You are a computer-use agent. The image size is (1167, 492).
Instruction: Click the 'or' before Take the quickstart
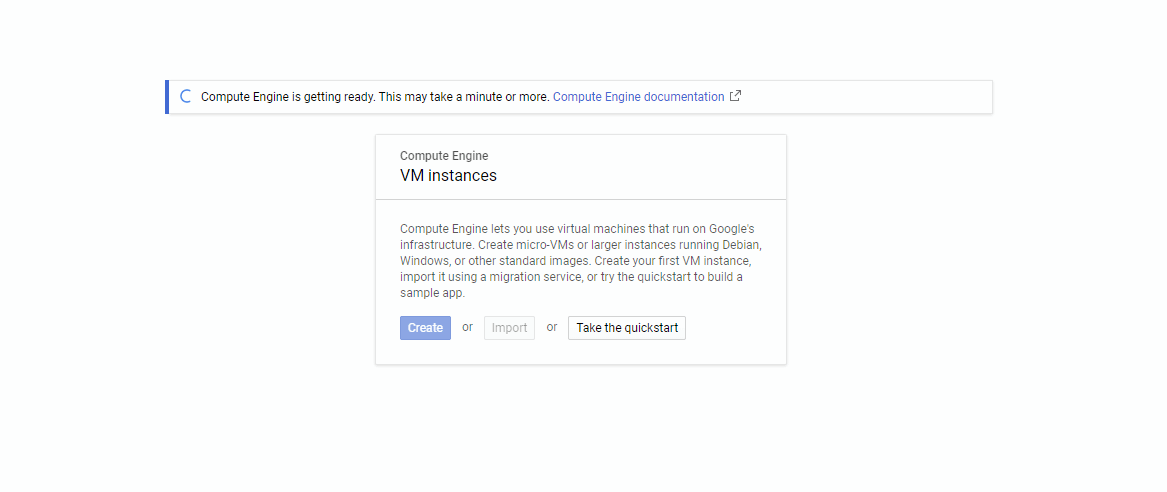point(551,327)
